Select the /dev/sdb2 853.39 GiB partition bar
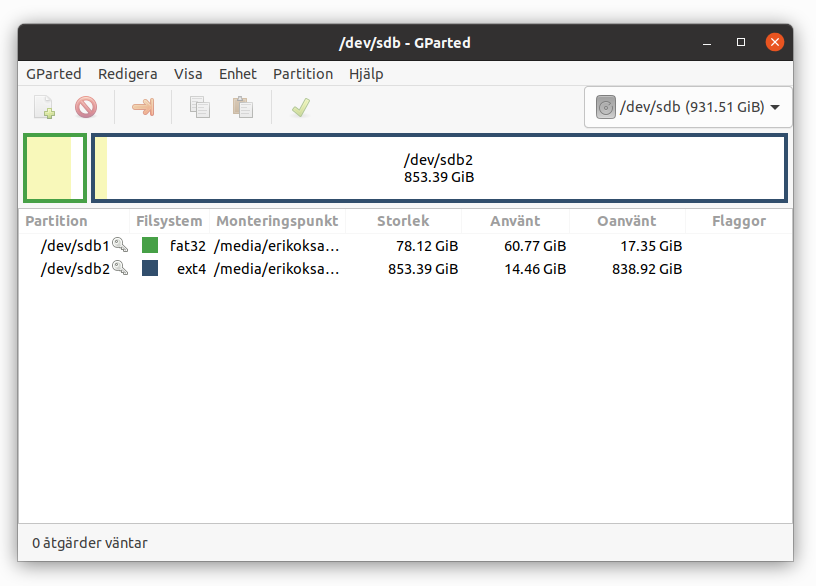 (439, 168)
